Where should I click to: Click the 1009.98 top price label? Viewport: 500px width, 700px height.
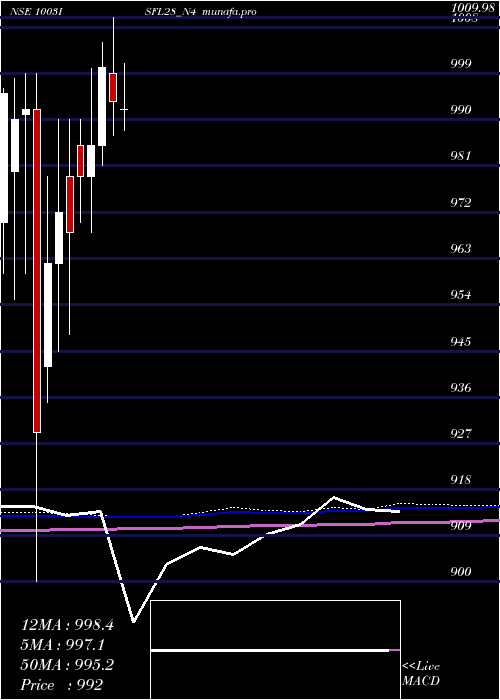pos(471,8)
